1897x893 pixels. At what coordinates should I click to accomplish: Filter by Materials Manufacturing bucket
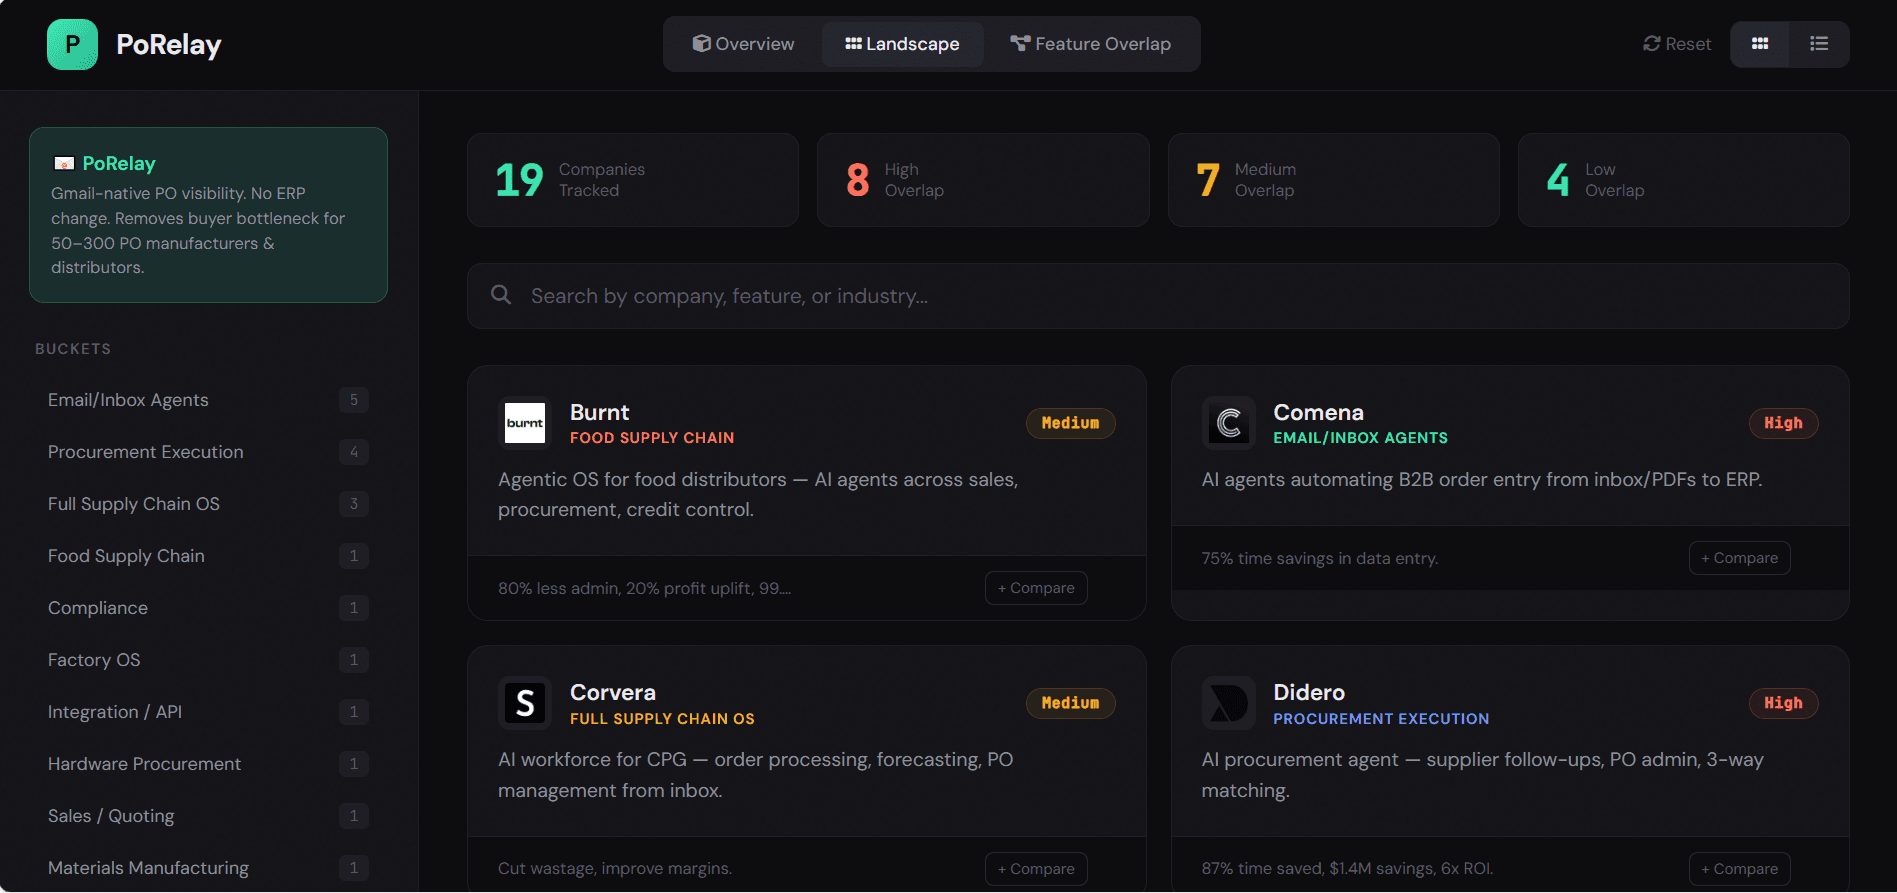[x=208, y=868]
